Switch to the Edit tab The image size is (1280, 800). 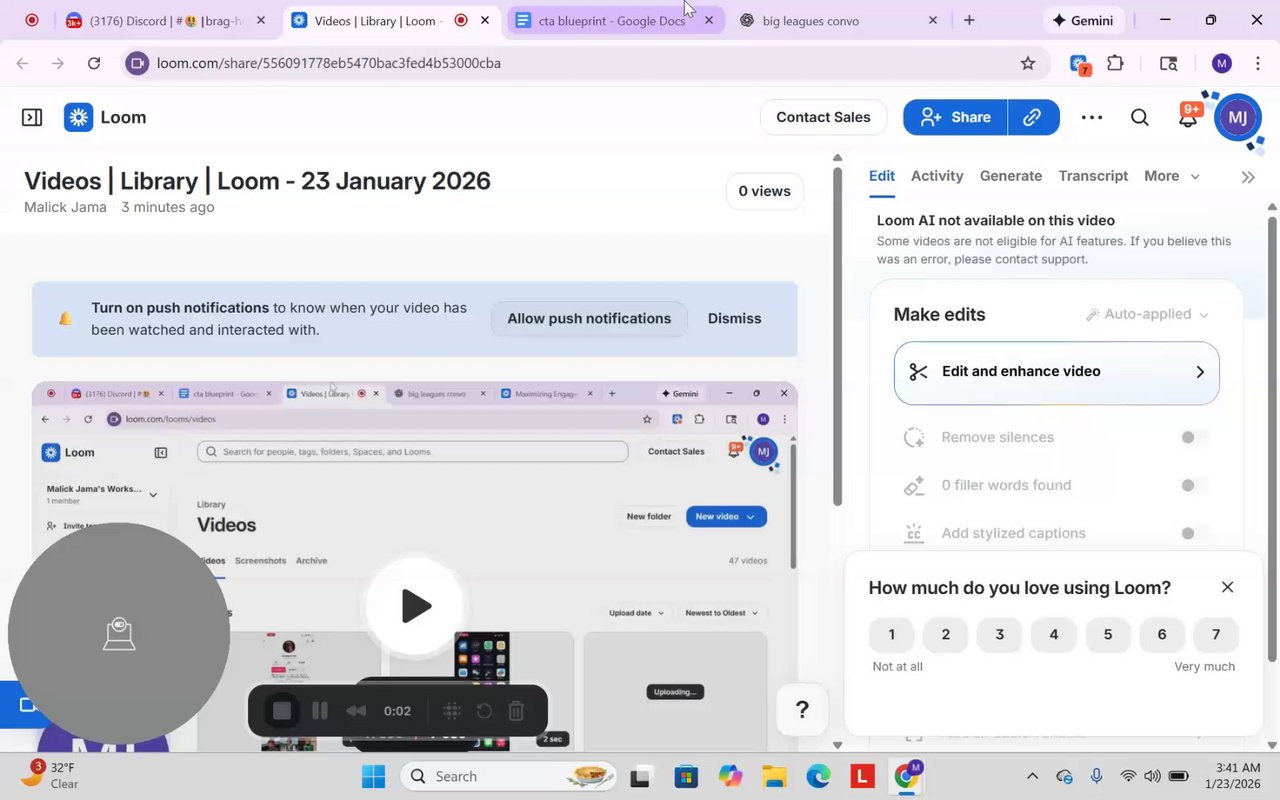882,176
